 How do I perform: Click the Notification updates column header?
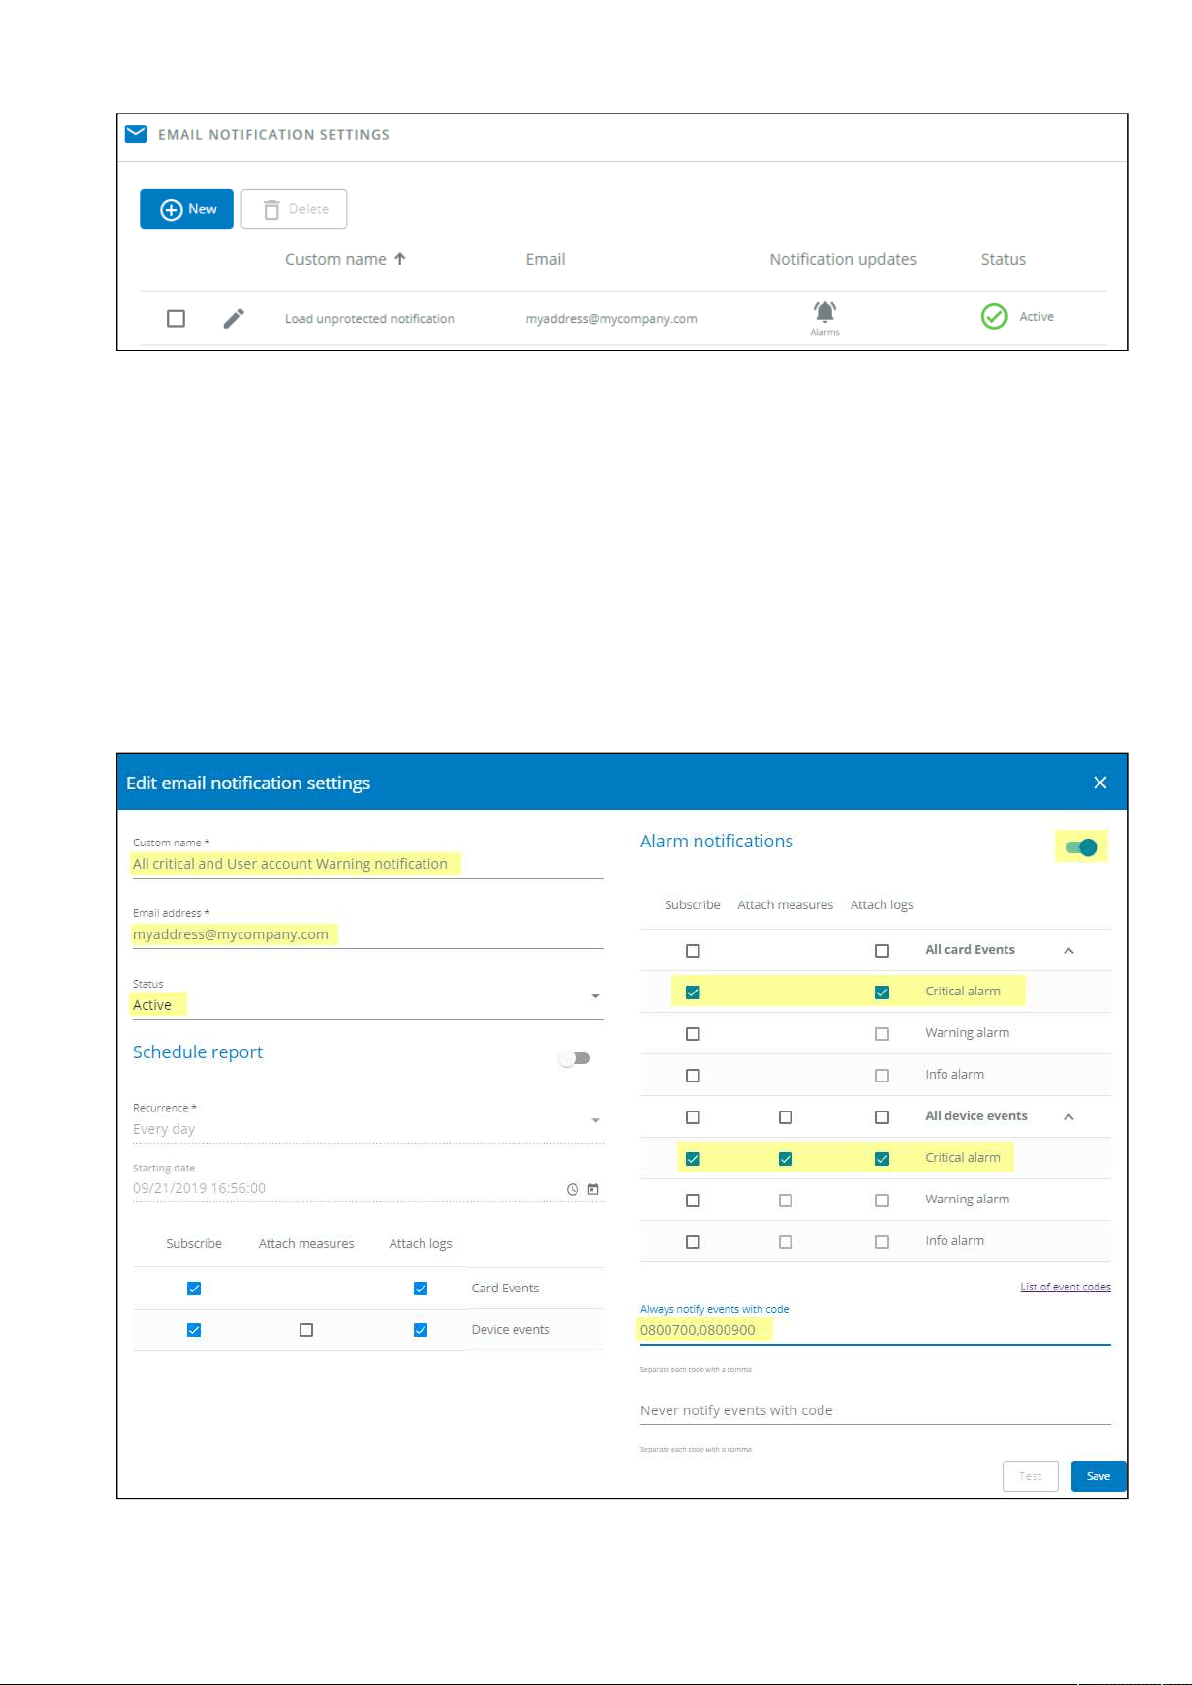843,259
